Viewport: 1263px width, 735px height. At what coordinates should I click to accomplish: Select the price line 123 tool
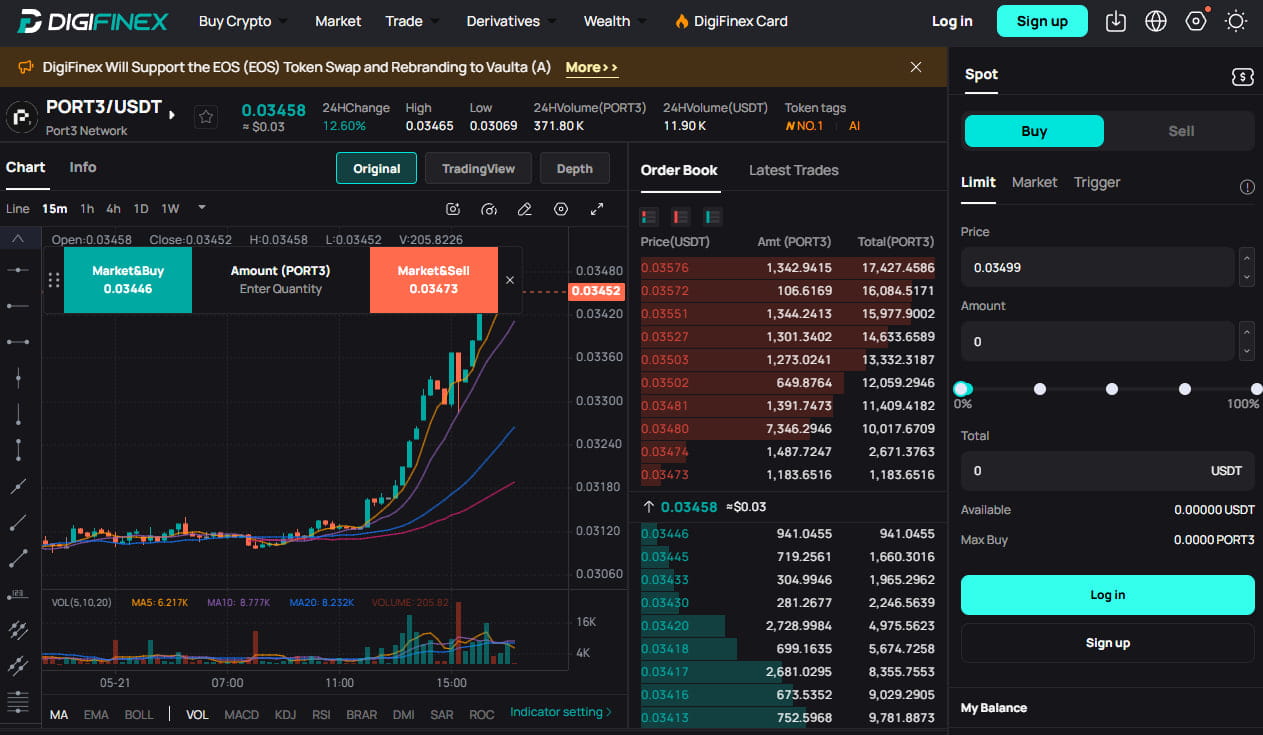pyautogui.click(x=18, y=594)
